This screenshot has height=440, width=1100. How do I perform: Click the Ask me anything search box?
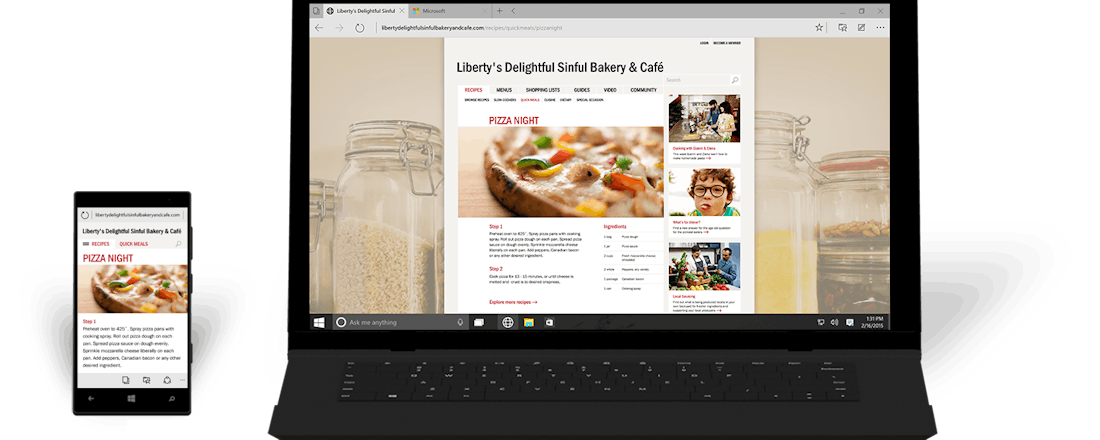tap(400, 322)
